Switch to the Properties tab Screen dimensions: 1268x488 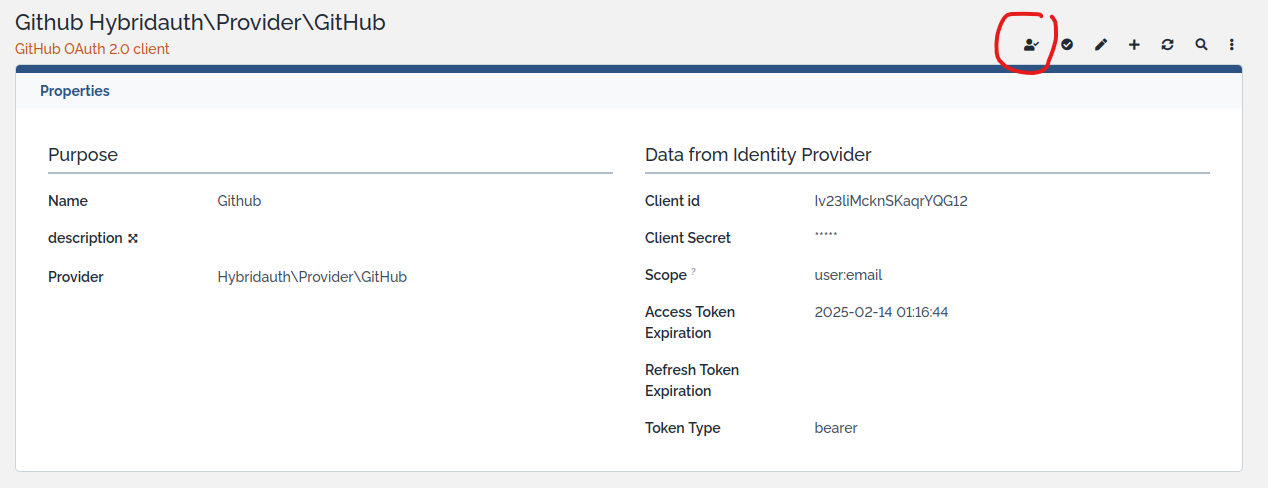(x=75, y=91)
